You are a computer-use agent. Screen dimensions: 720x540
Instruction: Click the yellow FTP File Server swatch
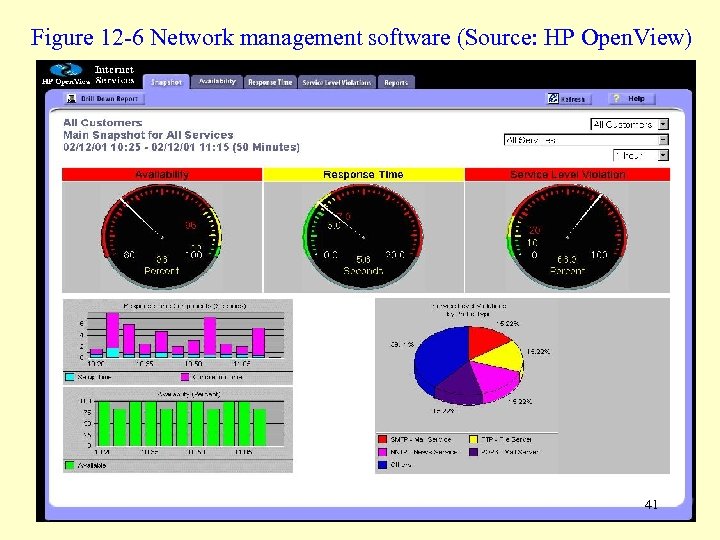(x=473, y=439)
